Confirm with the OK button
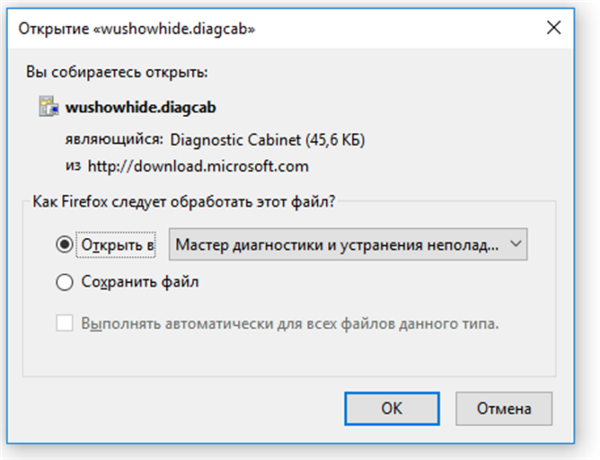The height and width of the screenshot is (460, 600). point(392,408)
